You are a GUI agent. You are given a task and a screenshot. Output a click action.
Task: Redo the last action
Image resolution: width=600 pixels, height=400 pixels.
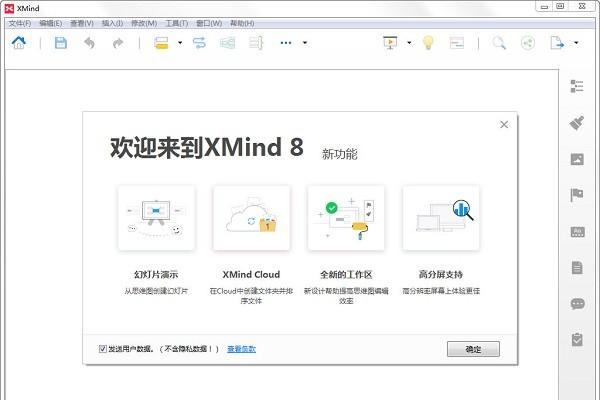118,43
